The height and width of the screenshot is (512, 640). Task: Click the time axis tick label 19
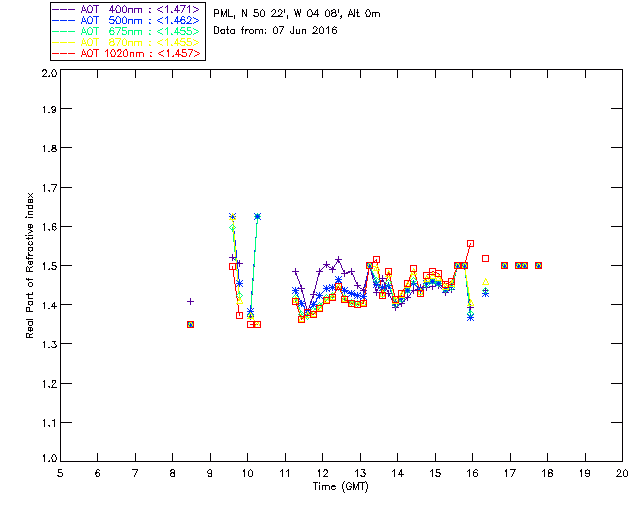coord(585,473)
